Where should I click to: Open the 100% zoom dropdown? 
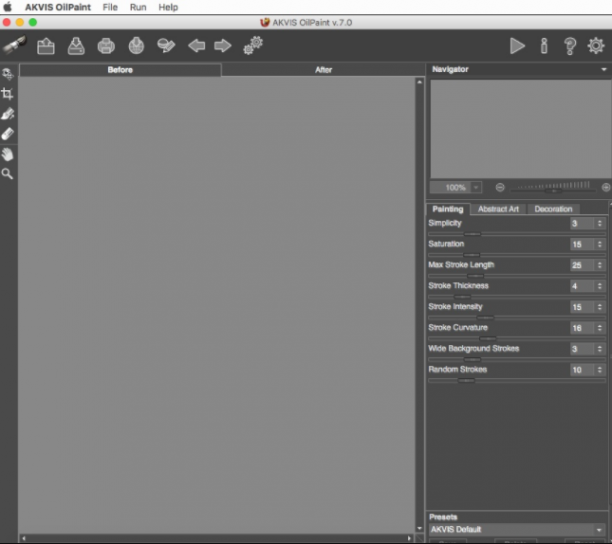pos(476,188)
